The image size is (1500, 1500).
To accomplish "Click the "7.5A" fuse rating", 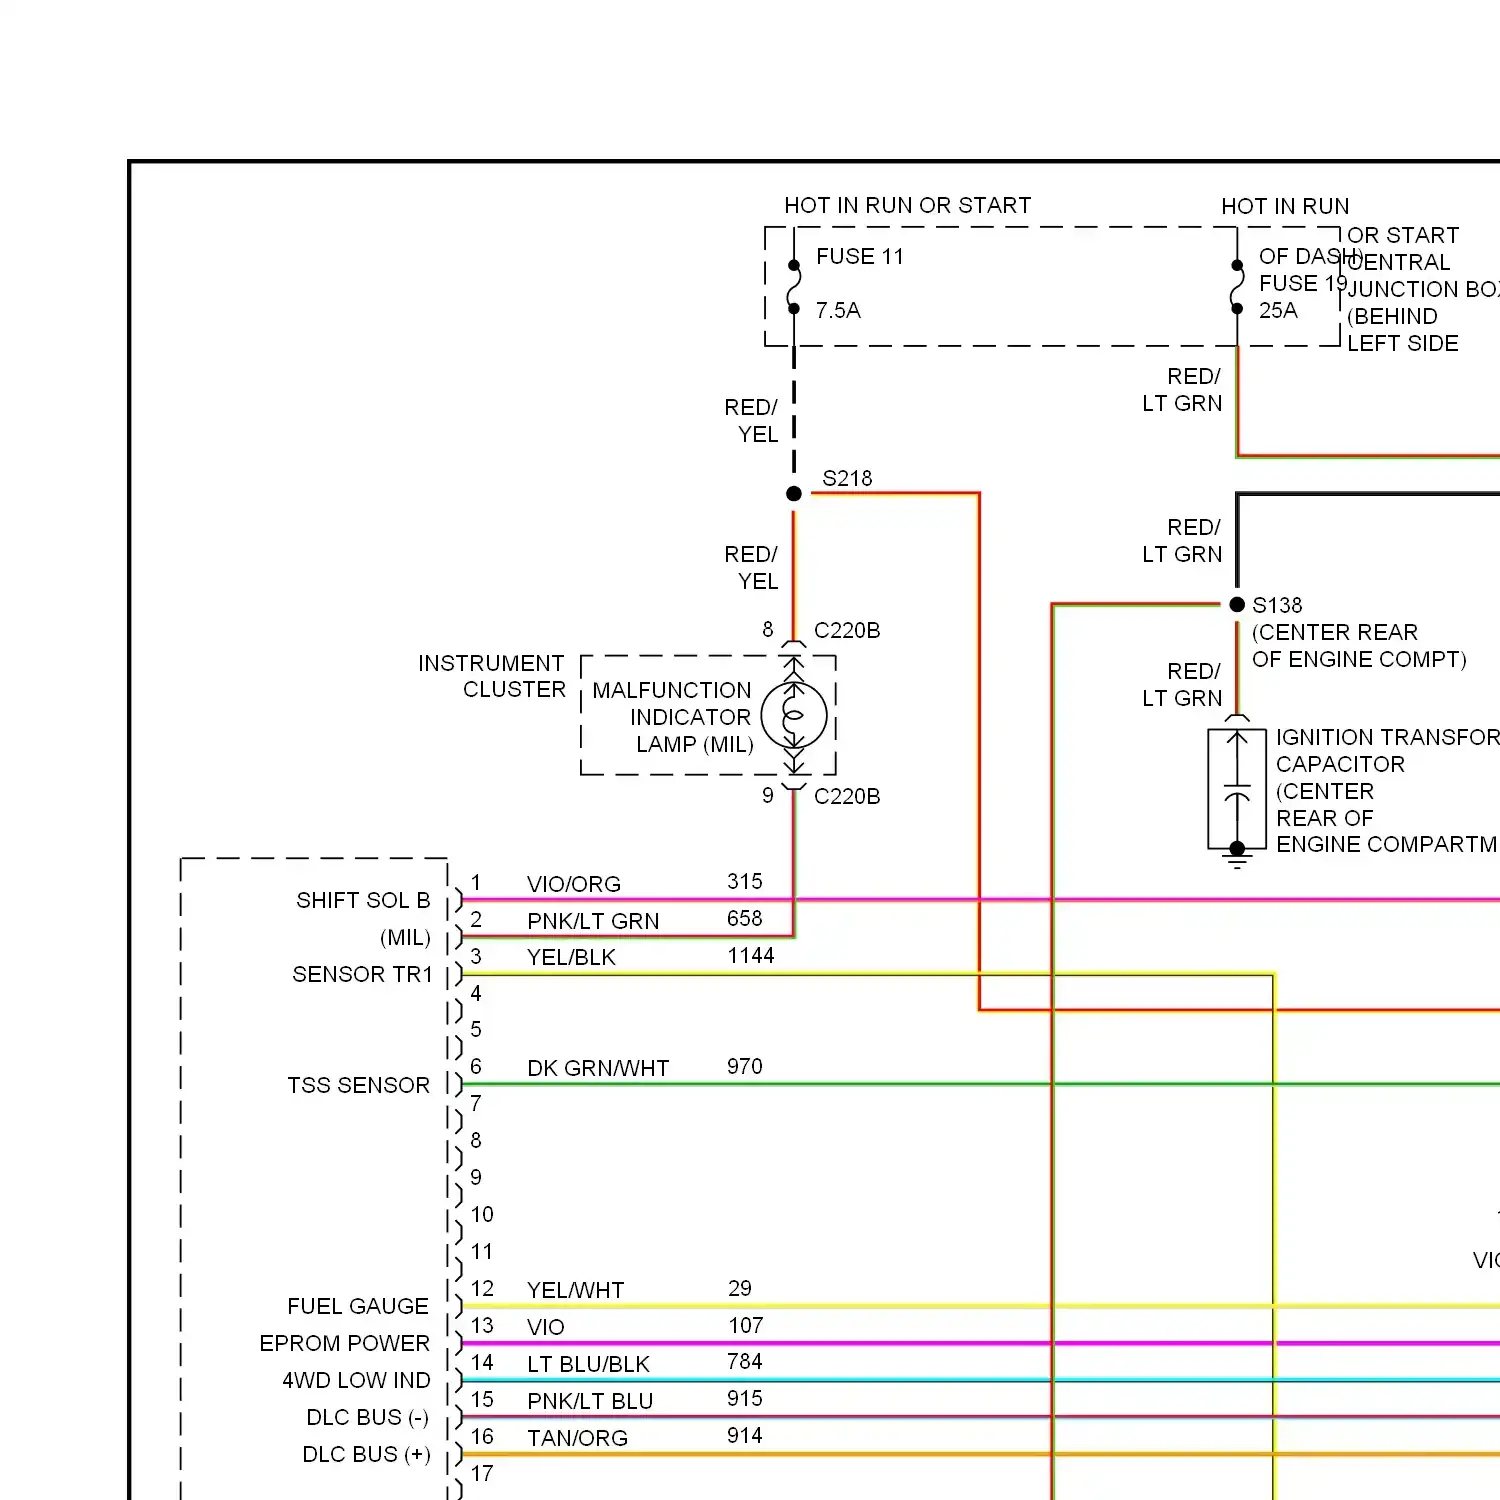I will pos(838,310).
